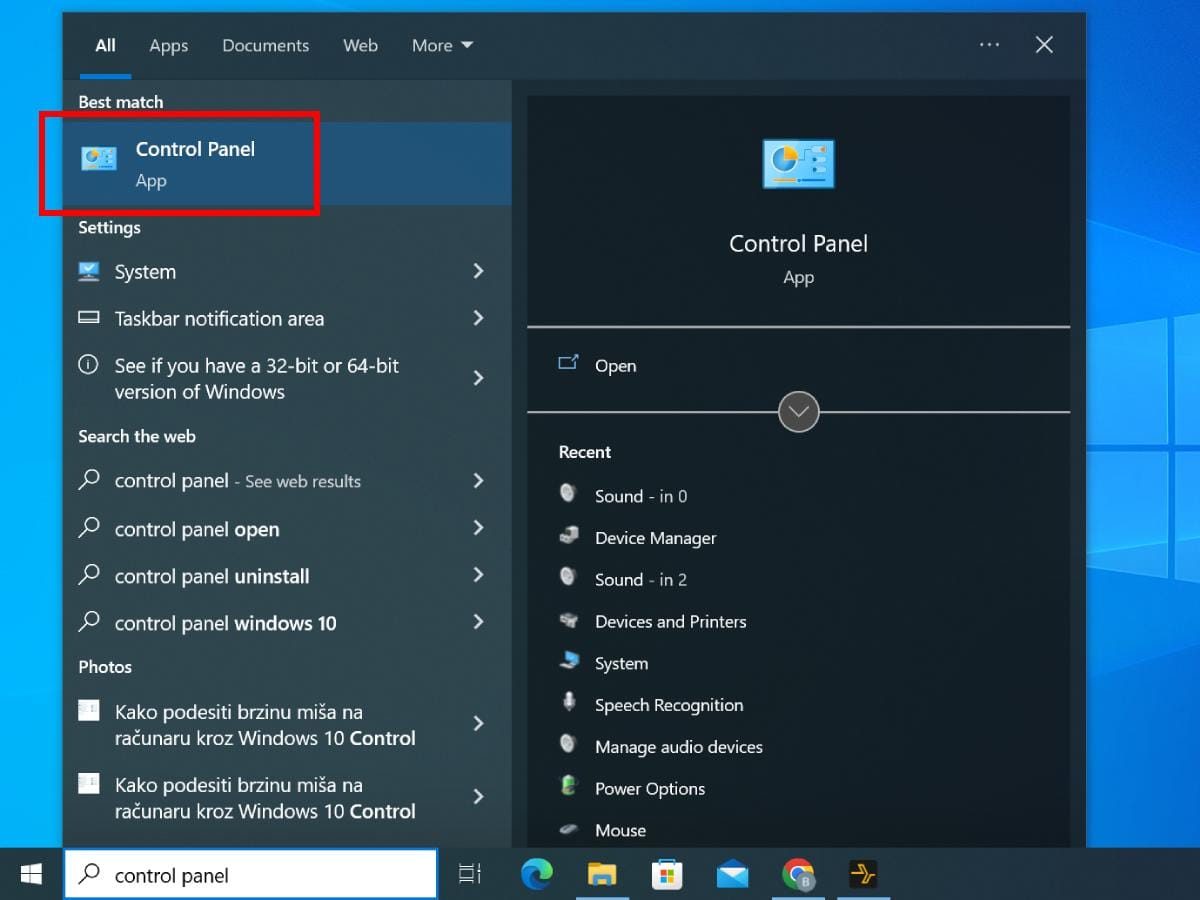1200x900 pixels.
Task: Click the search box containing control panel
Action: pos(250,875)
